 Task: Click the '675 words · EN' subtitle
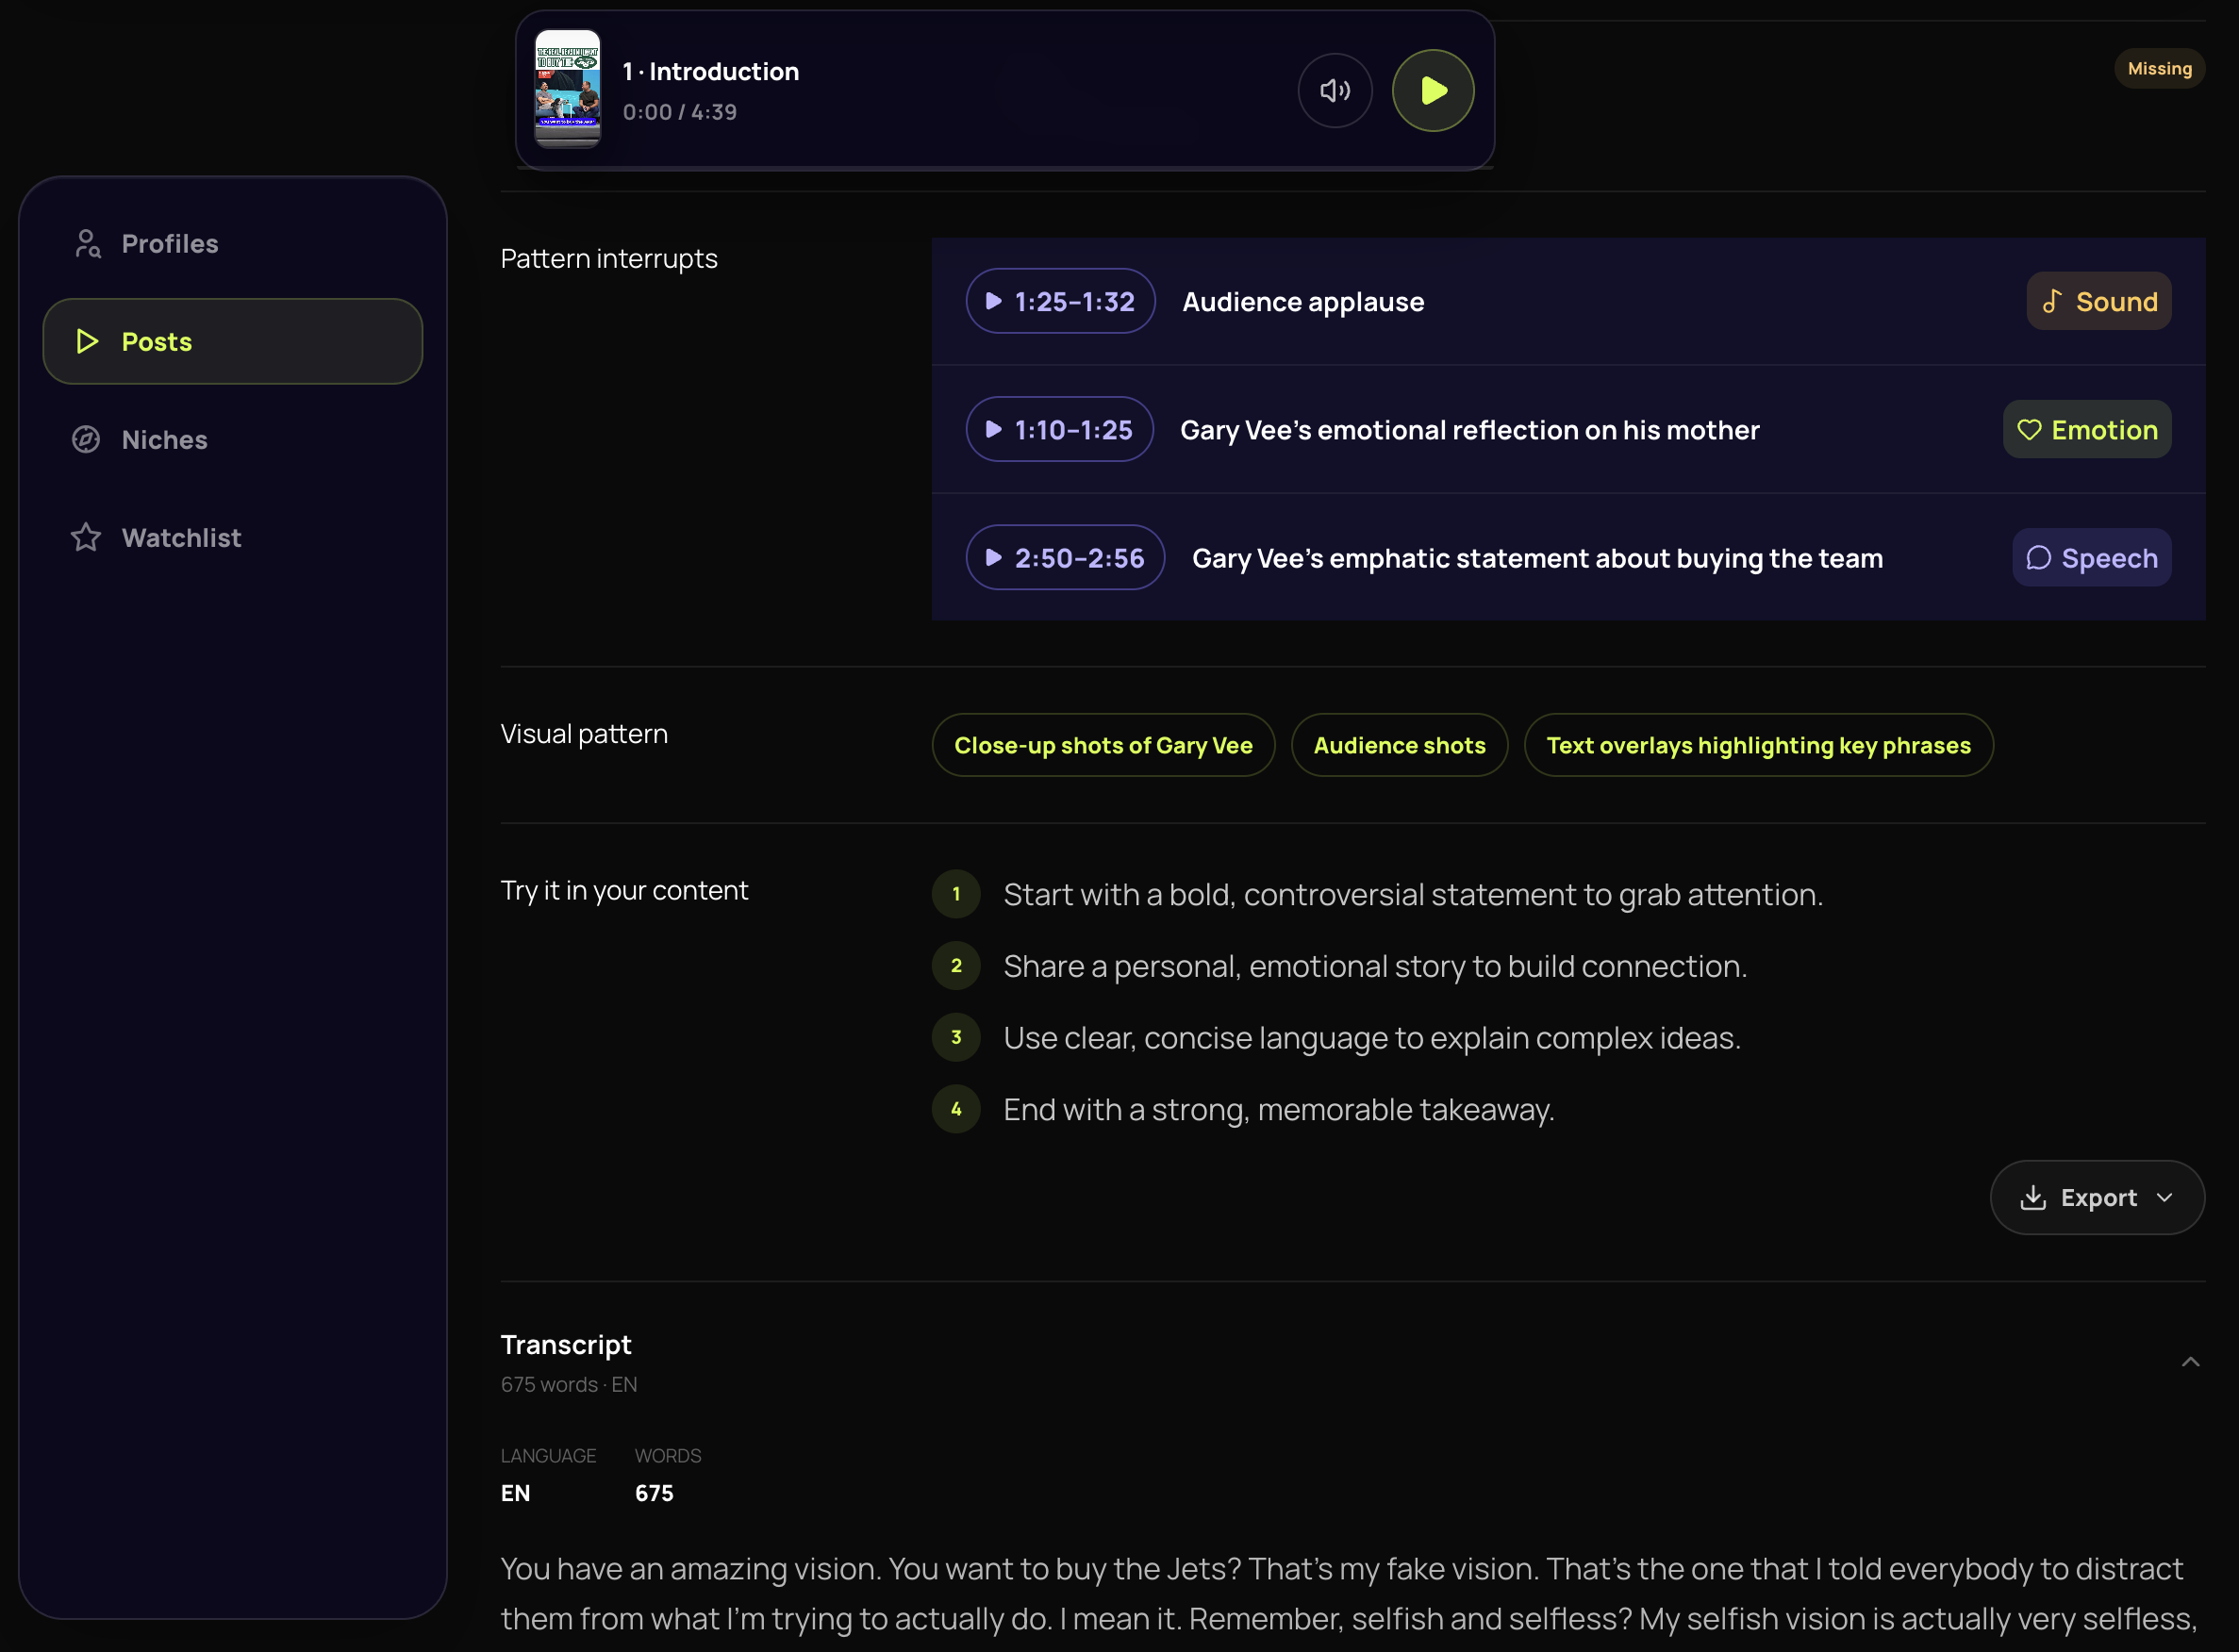[569, 1384]
